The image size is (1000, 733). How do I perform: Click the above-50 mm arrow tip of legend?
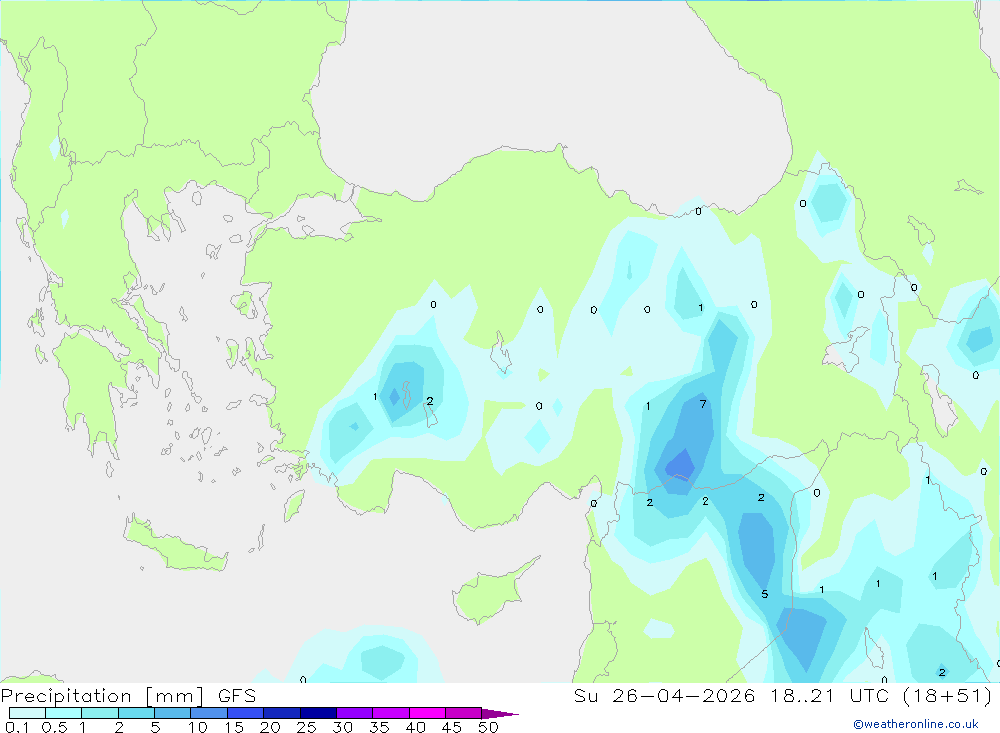(499, 714)
